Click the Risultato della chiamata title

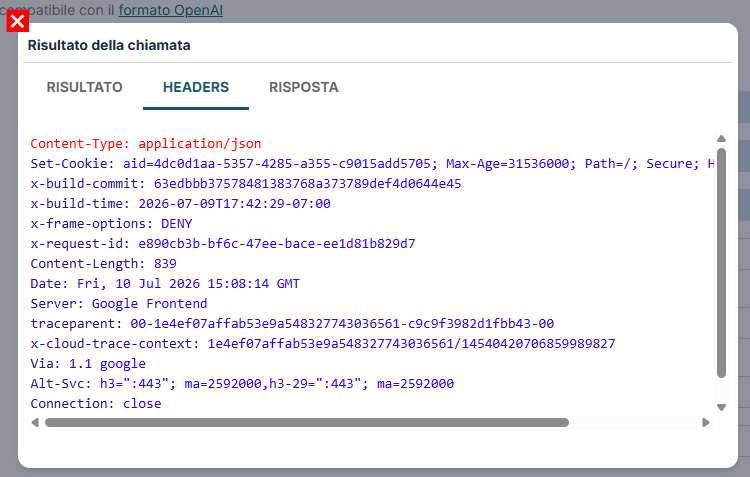[109, 45]
